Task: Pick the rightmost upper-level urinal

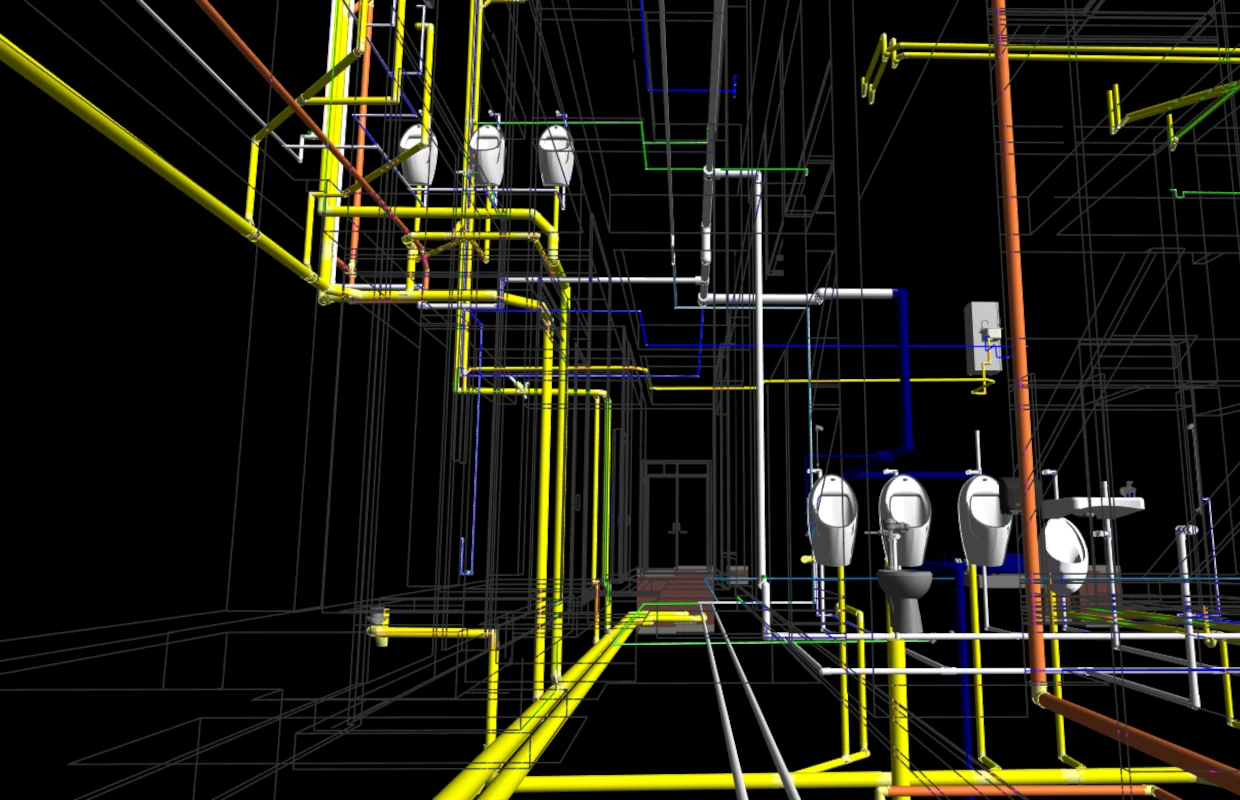Action: (556, 154)
